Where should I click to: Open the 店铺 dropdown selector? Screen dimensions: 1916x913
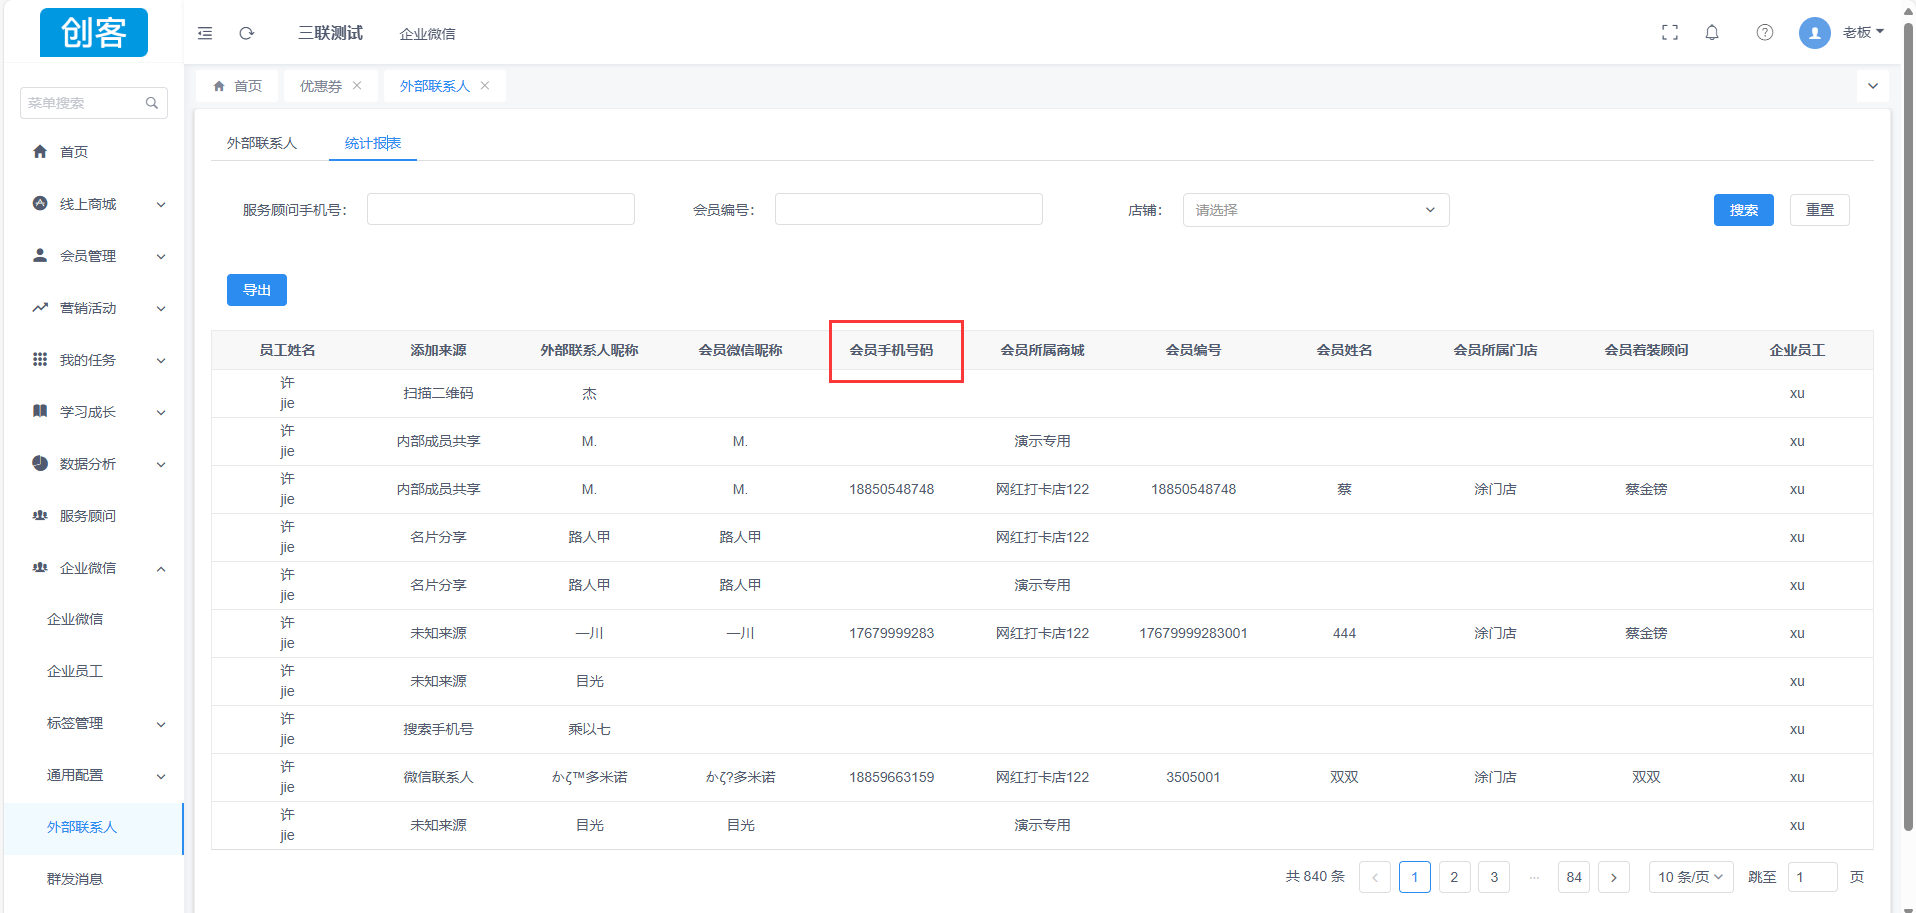click(1316, 210)
